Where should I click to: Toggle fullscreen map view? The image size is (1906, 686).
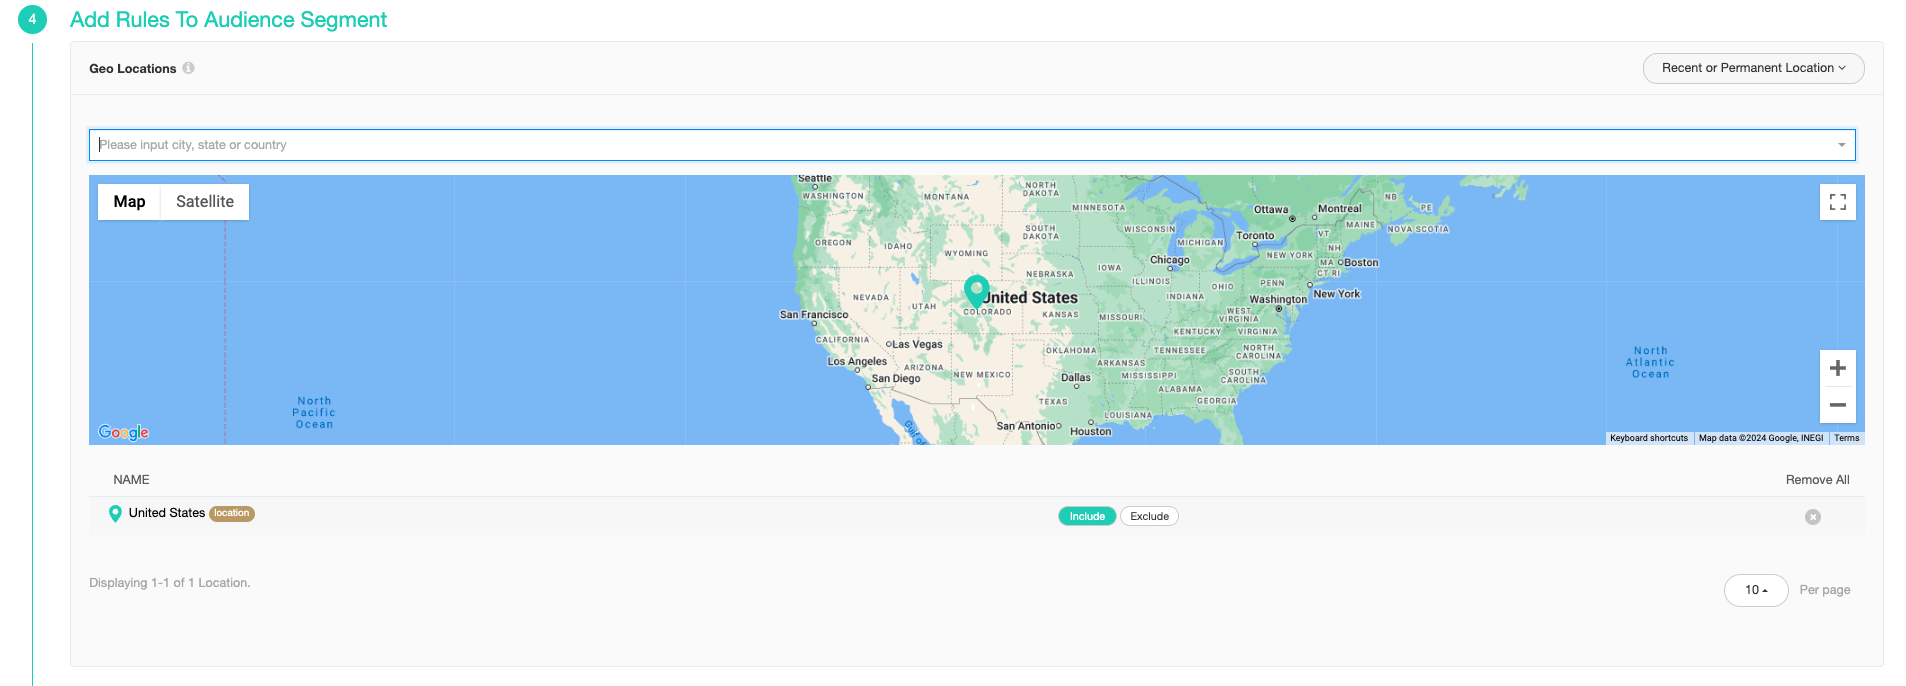click(x=1837, y=202)
